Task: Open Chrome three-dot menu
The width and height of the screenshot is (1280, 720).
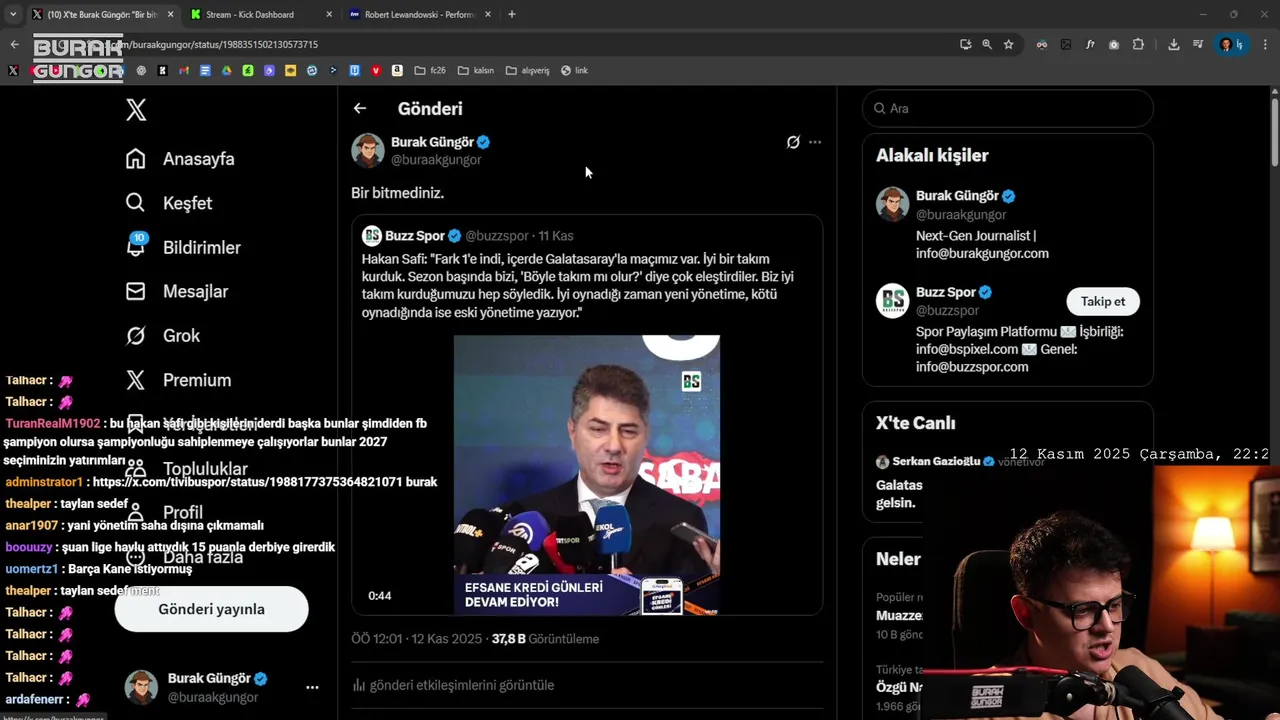Action: coord(1265,44)
